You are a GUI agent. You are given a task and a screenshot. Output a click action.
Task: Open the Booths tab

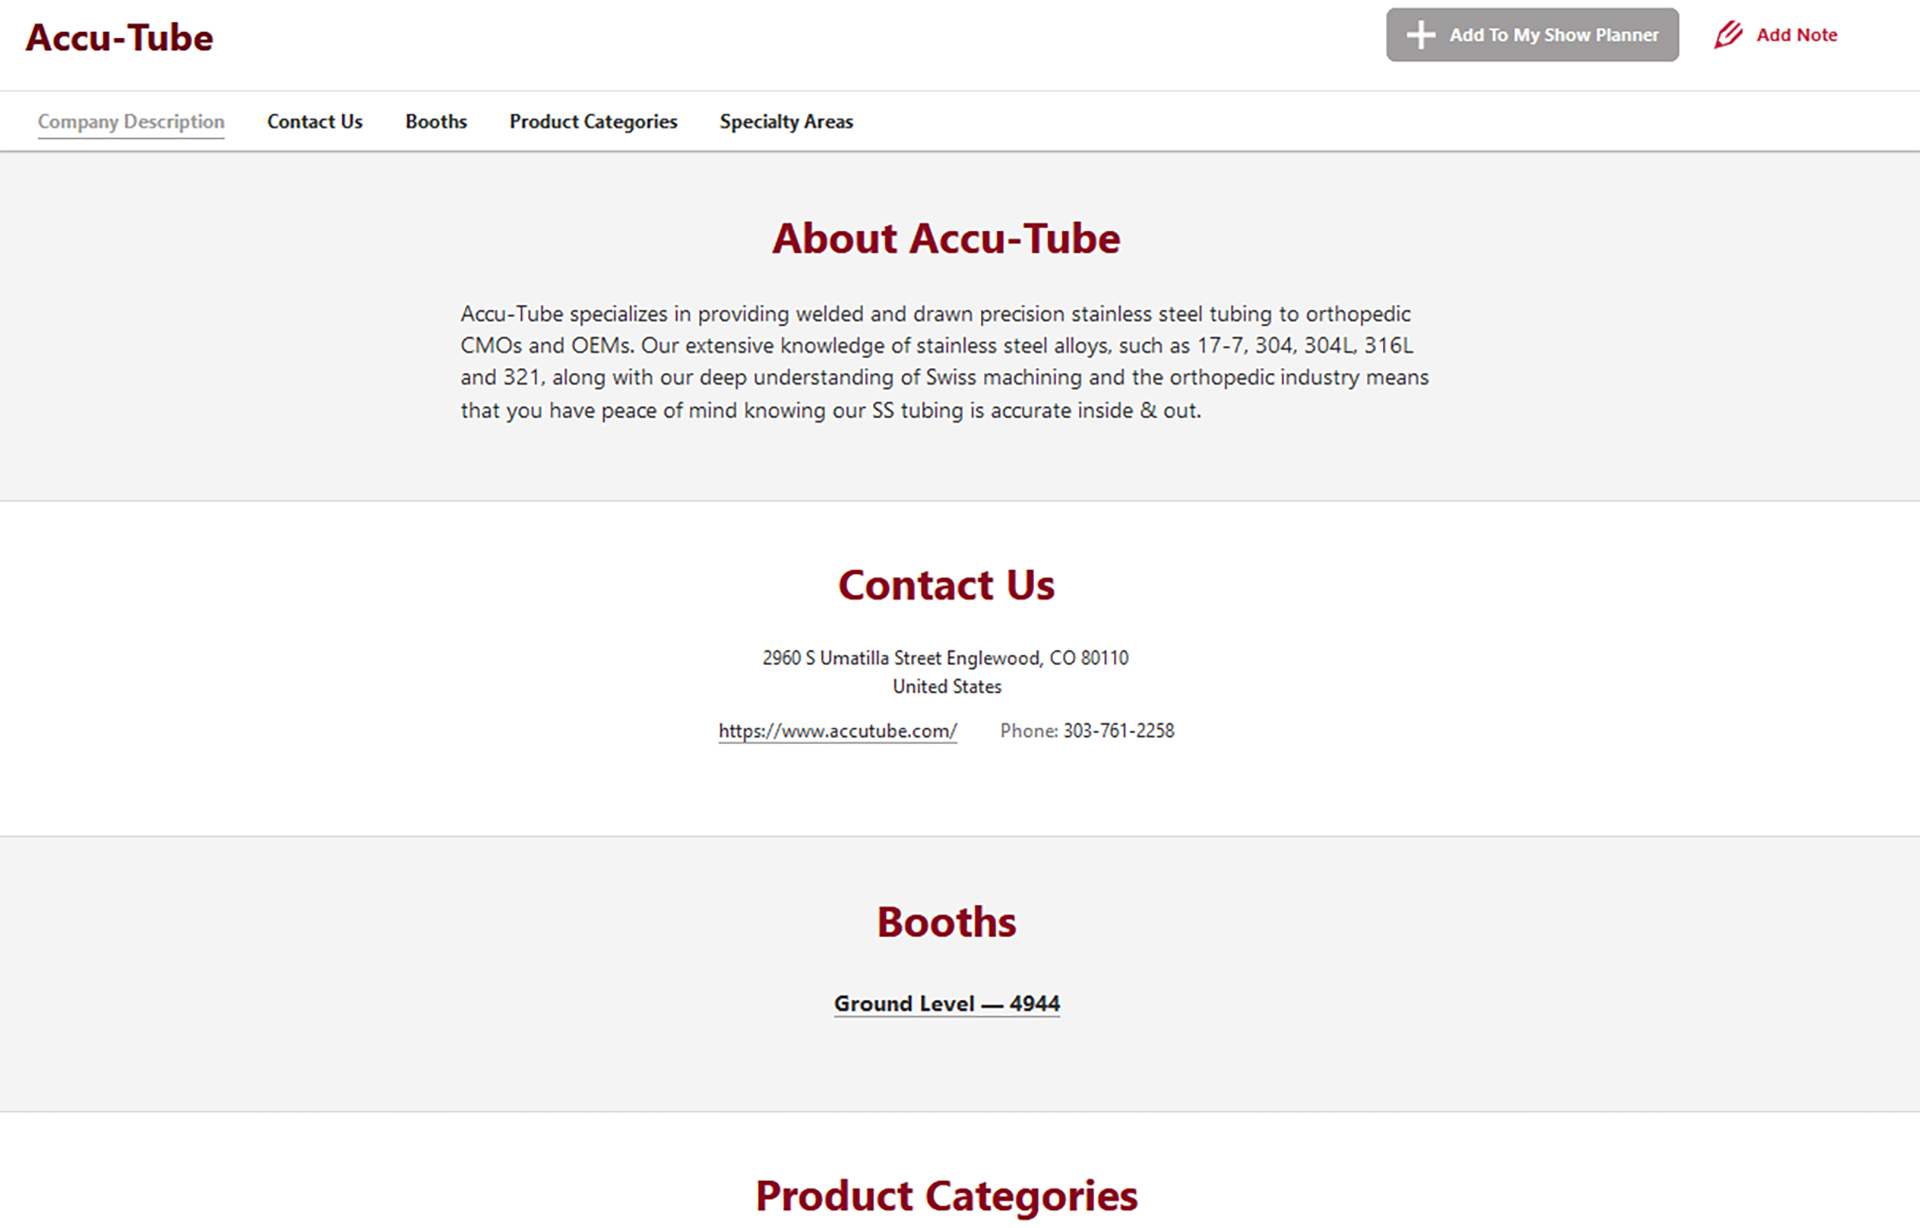point(436,122)
